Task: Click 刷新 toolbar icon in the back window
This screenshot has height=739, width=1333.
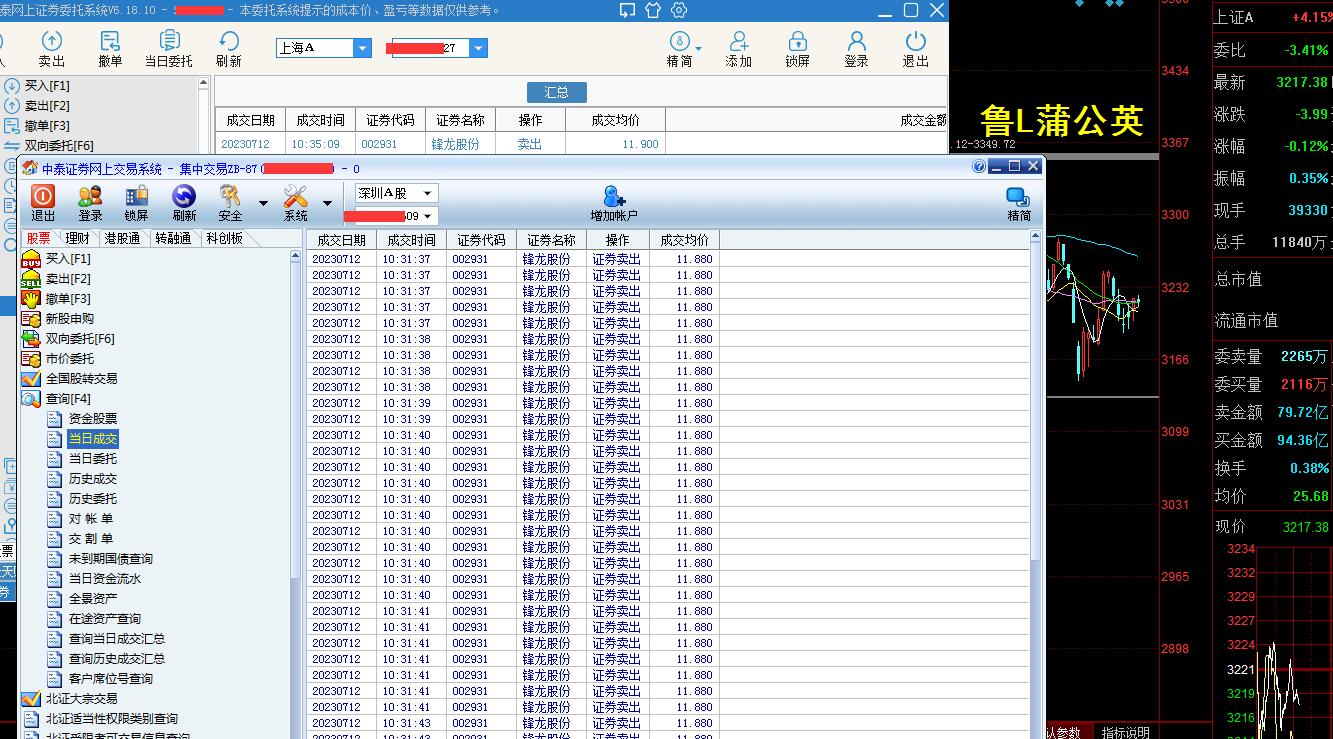Action: 229,49
